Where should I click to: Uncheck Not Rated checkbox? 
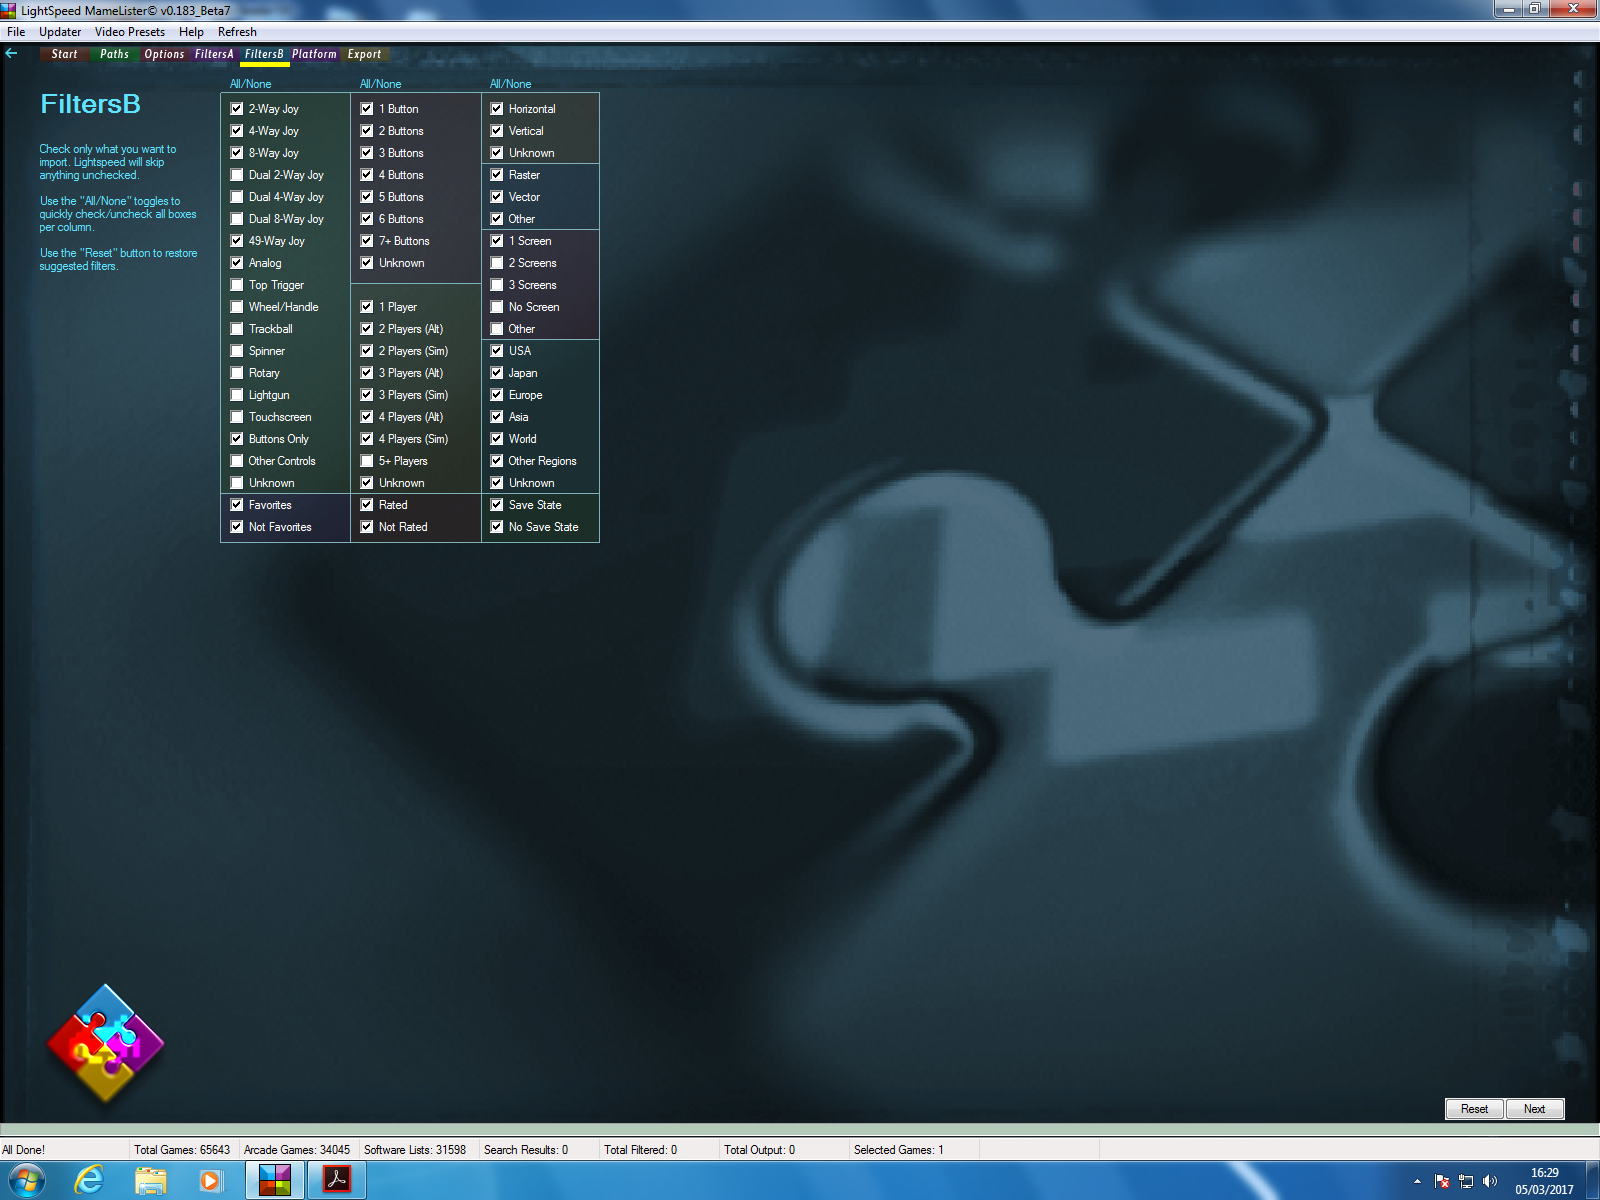tap(367, 527)
